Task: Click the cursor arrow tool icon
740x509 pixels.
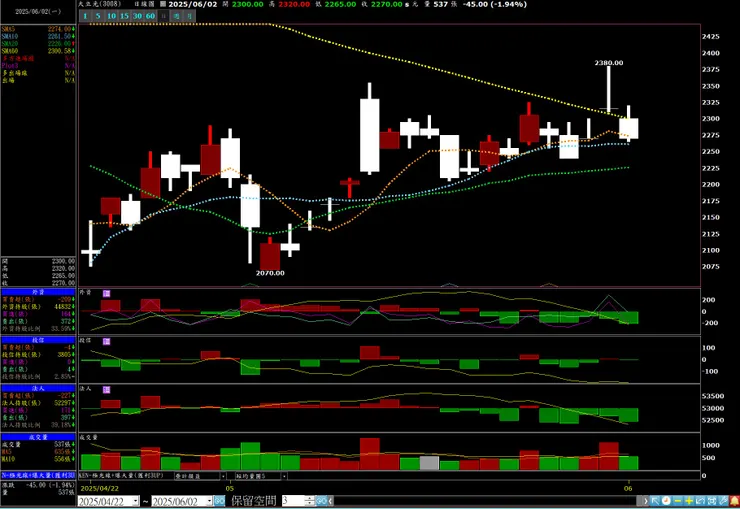Action: (x=656, y=501)
